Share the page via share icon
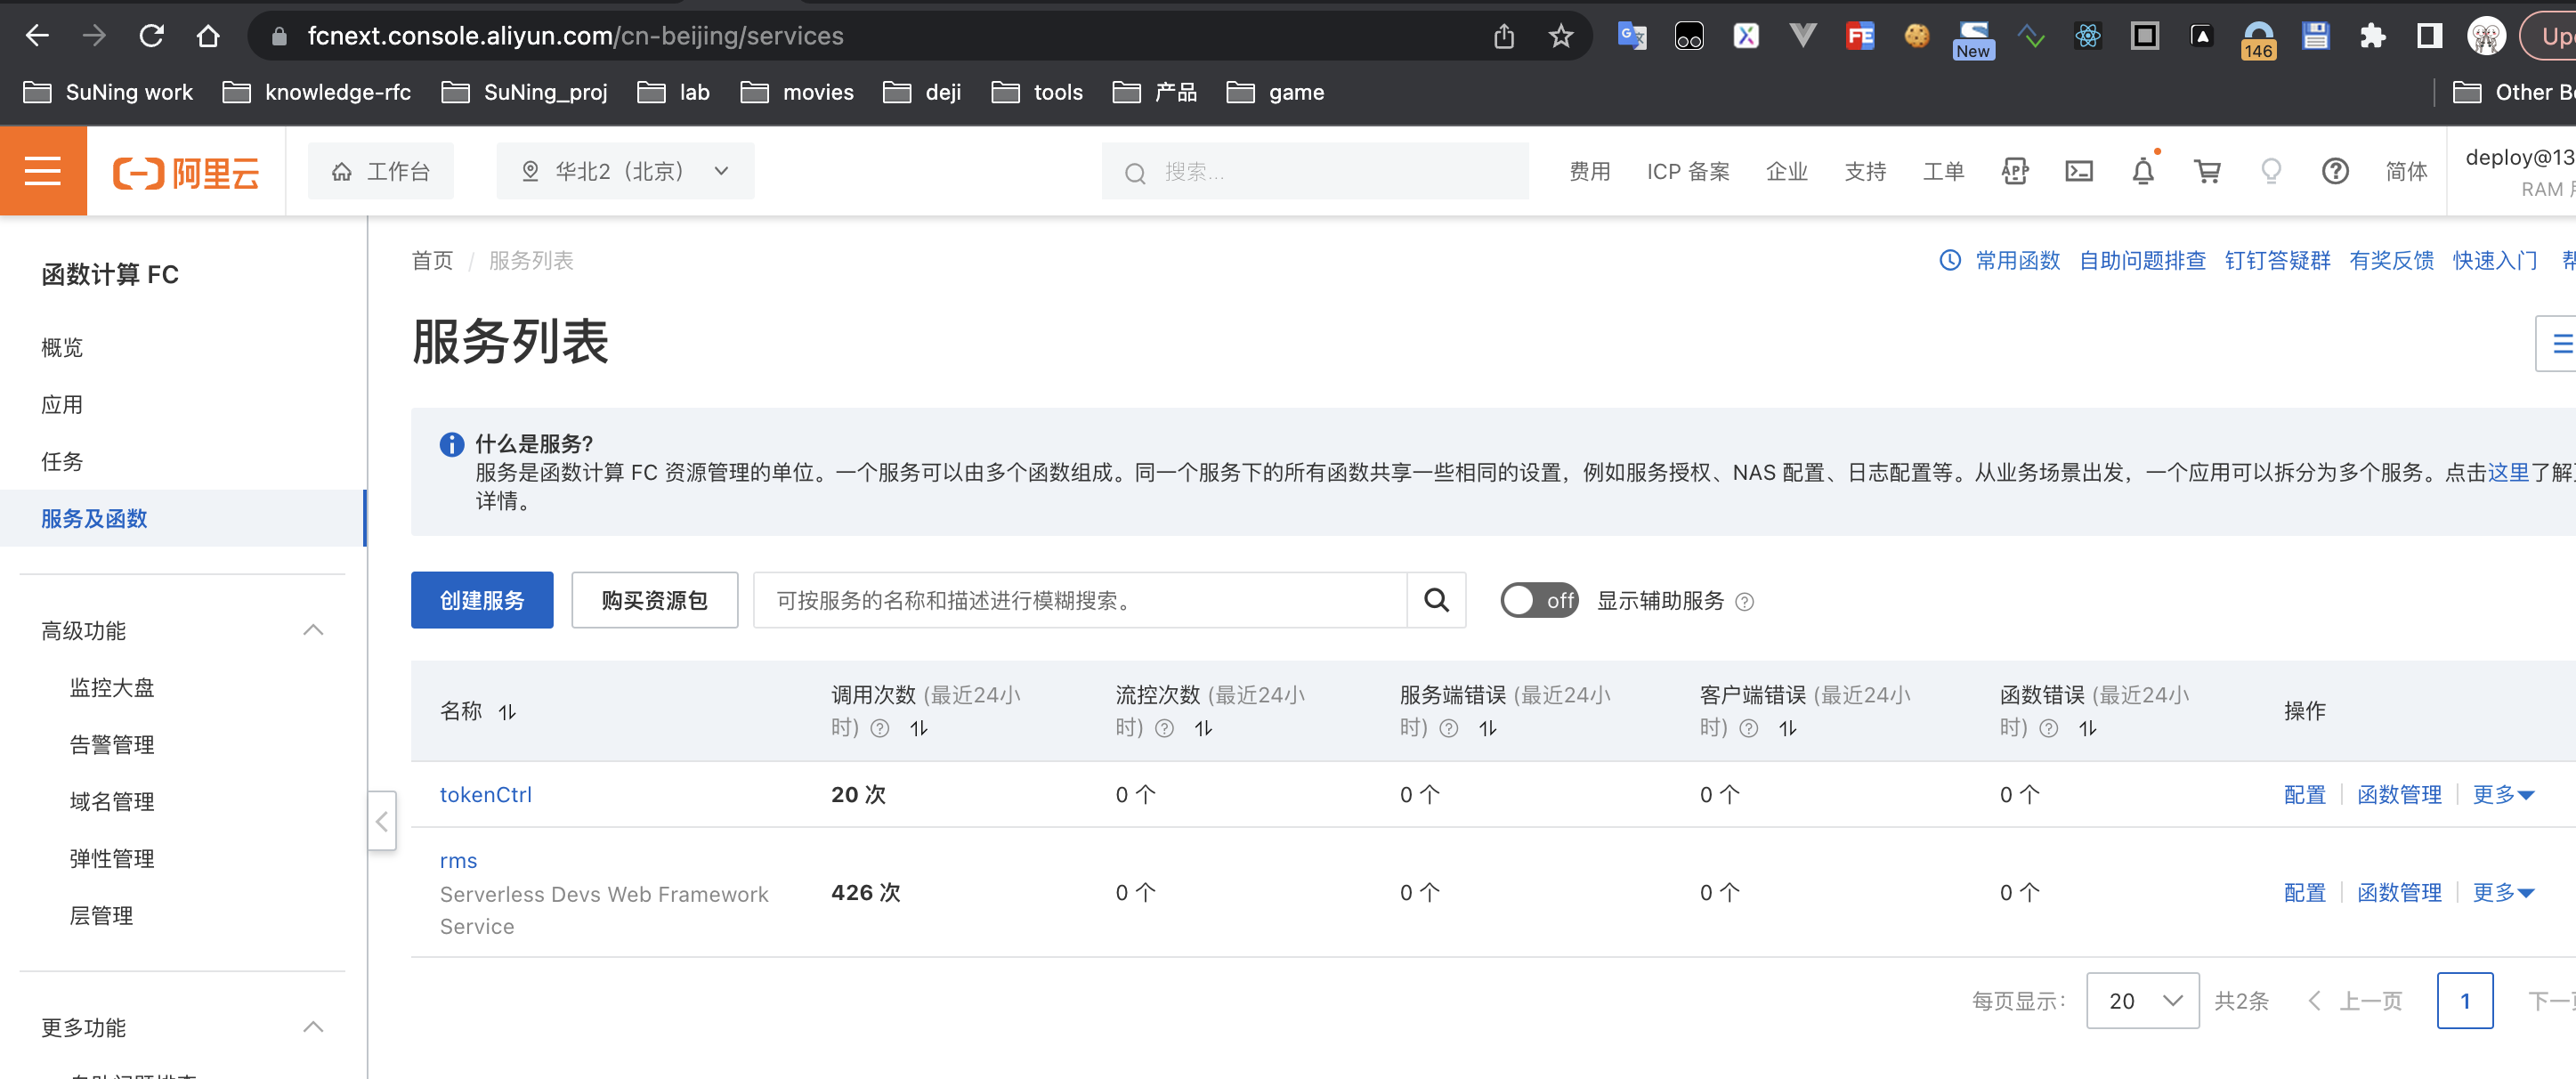 pos(1504,37)
